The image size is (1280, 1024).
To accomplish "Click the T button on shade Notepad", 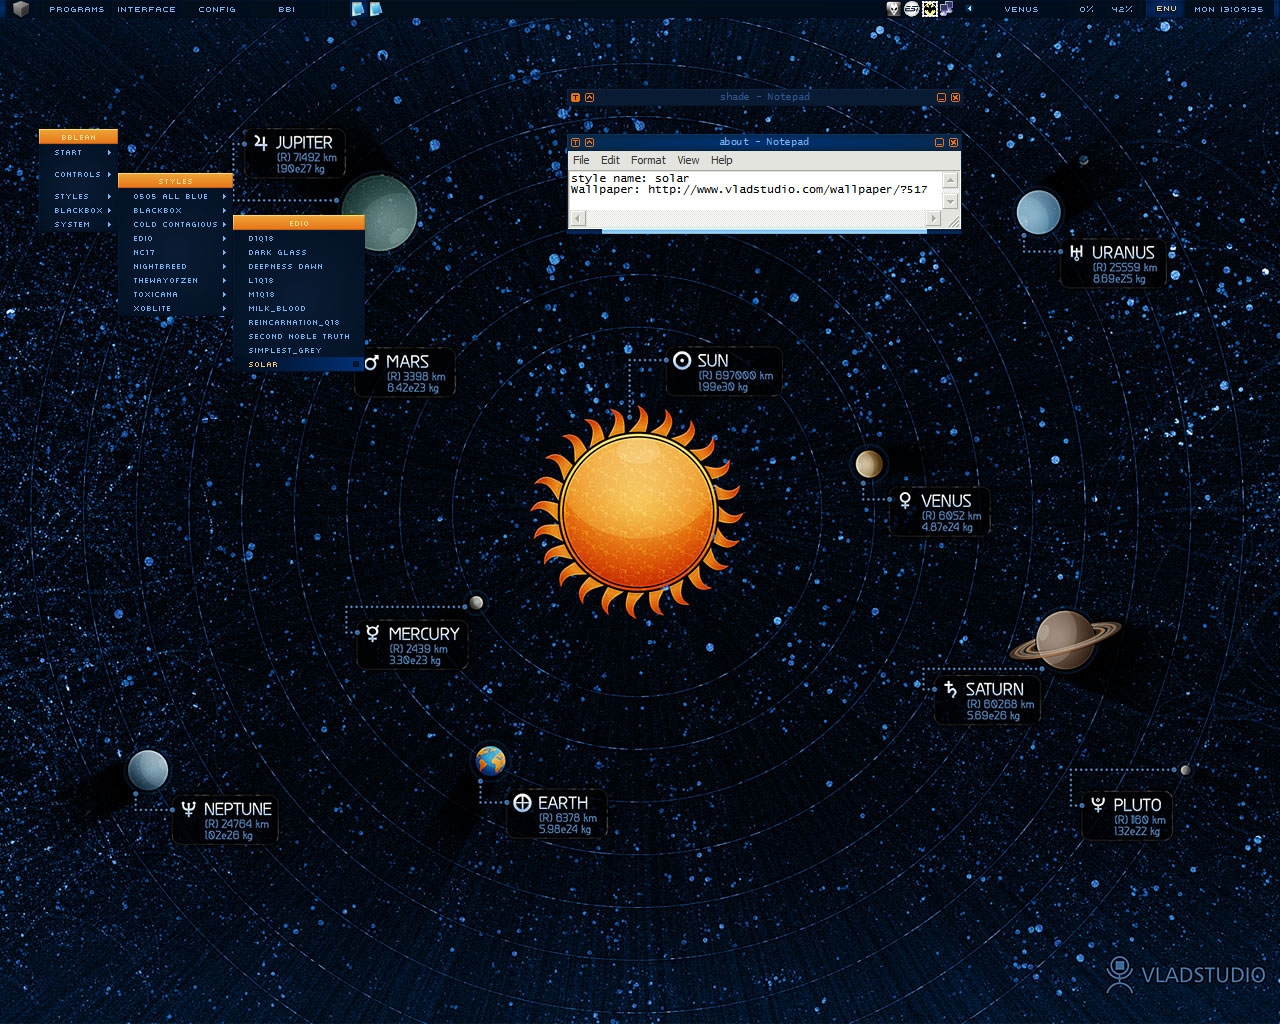I will coord(575,97).
